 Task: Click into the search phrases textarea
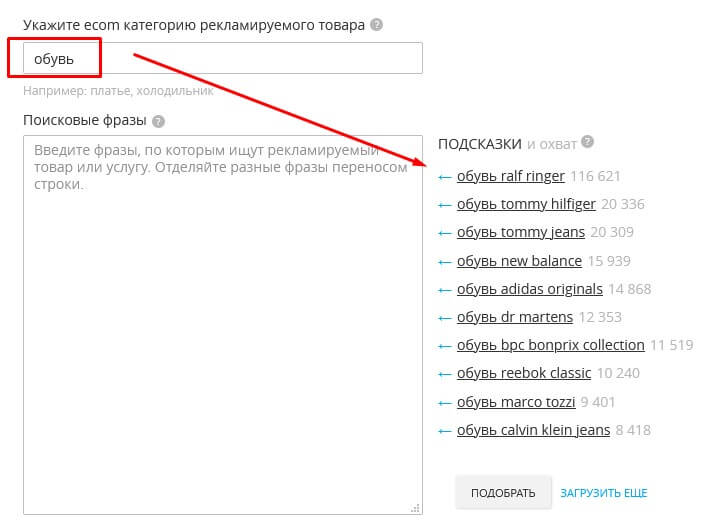point(223,325)
